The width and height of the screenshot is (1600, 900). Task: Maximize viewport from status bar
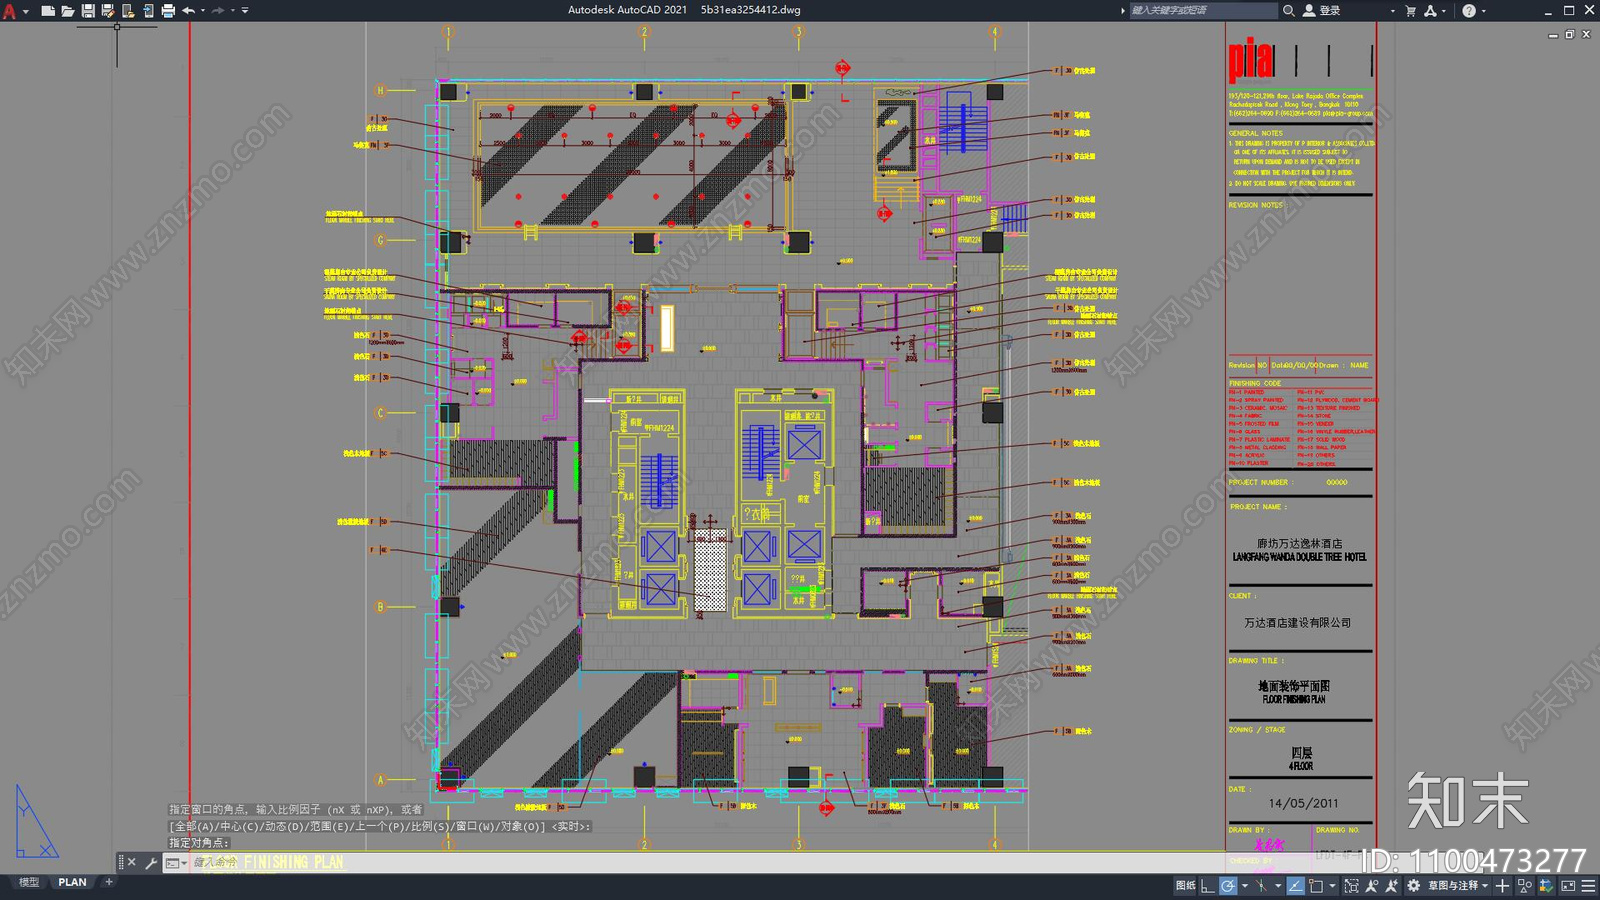click(x=1351, y=886)
